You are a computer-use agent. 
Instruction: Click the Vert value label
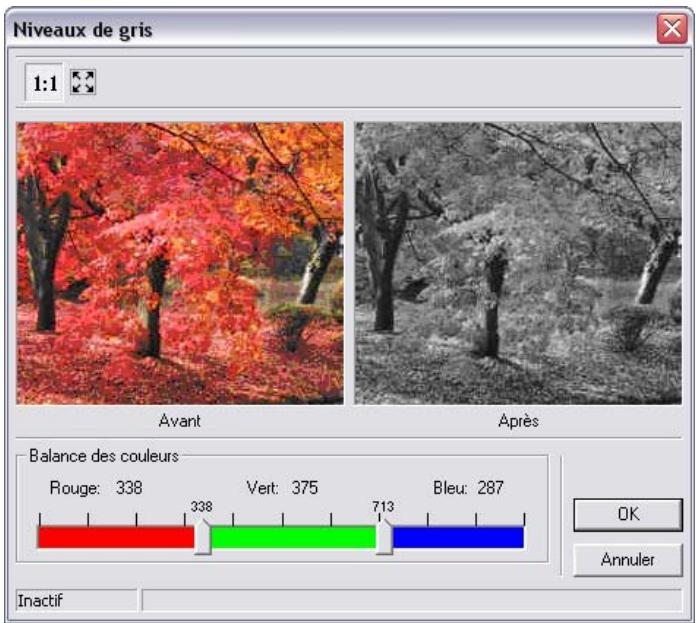pyautogui.click(x=281, y=488)
